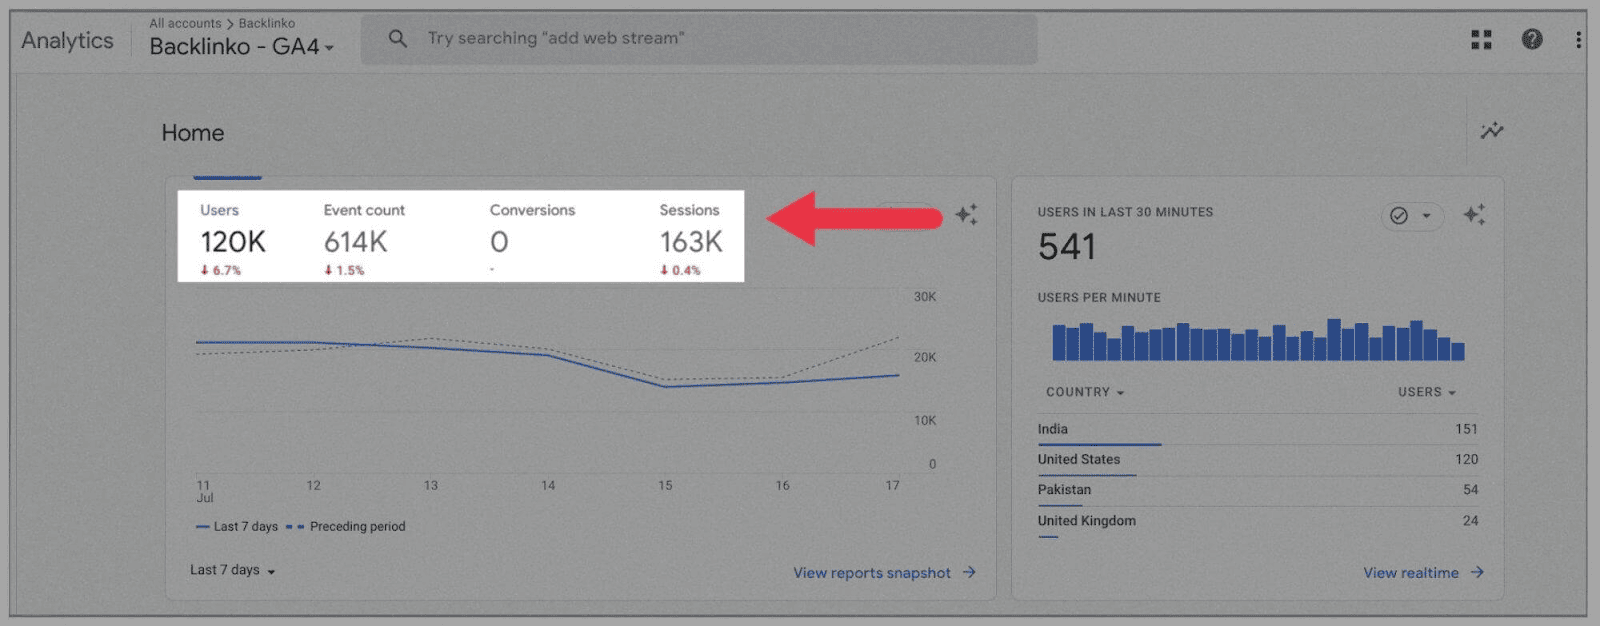Open the Google apps grid icon
Image resolution: width=1600 pixels, height=626 pixels.
[x=1481, y=39]
